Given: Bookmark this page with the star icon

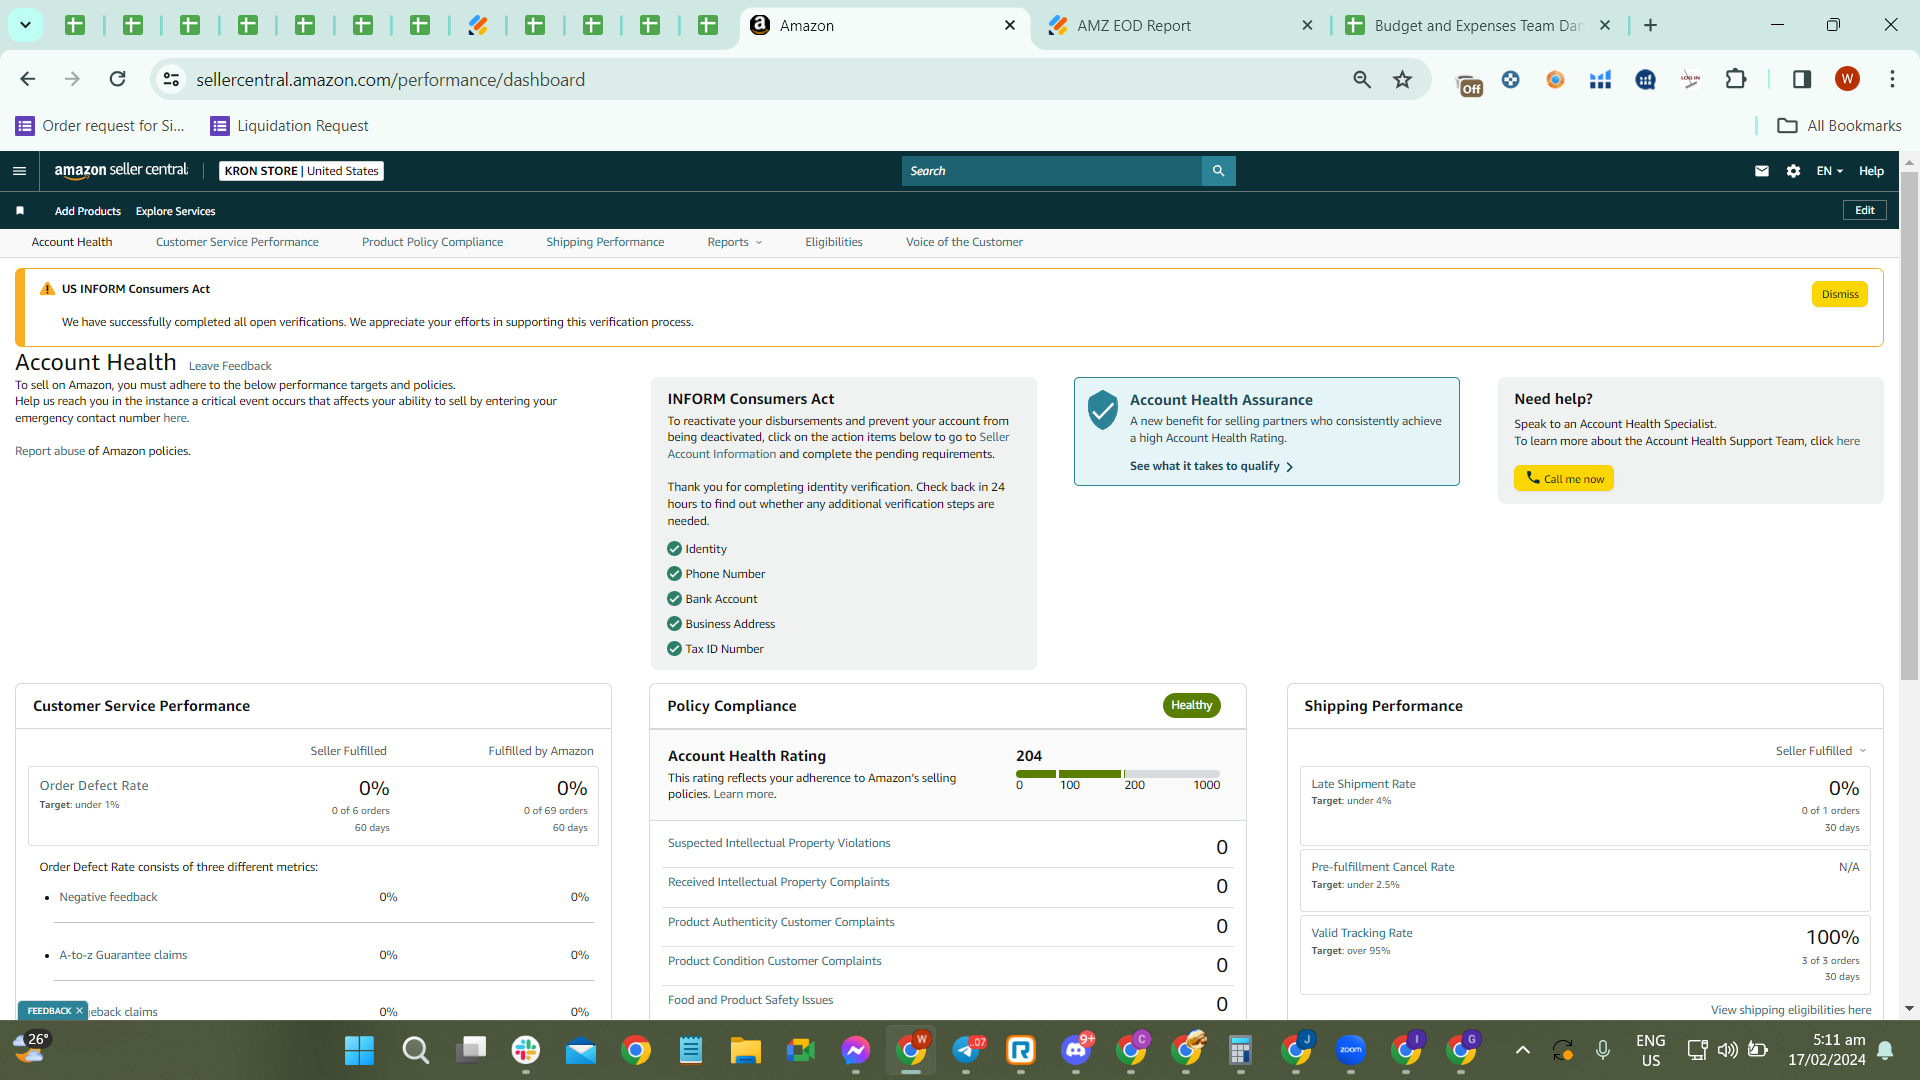Looking at the screenshot, I should point(1402,79).
